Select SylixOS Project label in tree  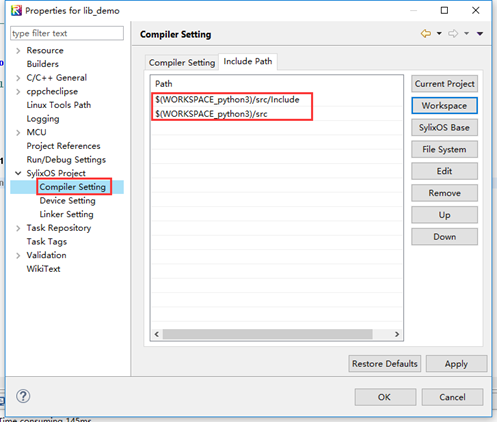tap(56, 173)
